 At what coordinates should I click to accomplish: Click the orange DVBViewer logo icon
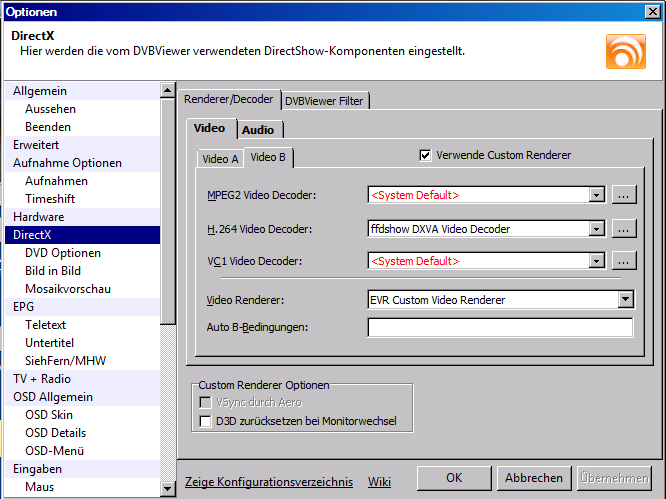pos(625,51)
